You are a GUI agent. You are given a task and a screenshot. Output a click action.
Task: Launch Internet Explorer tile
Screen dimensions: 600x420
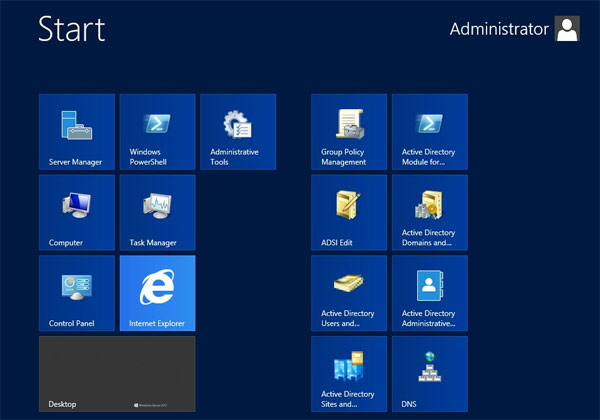pyautogui.click(x=158, y=293)
